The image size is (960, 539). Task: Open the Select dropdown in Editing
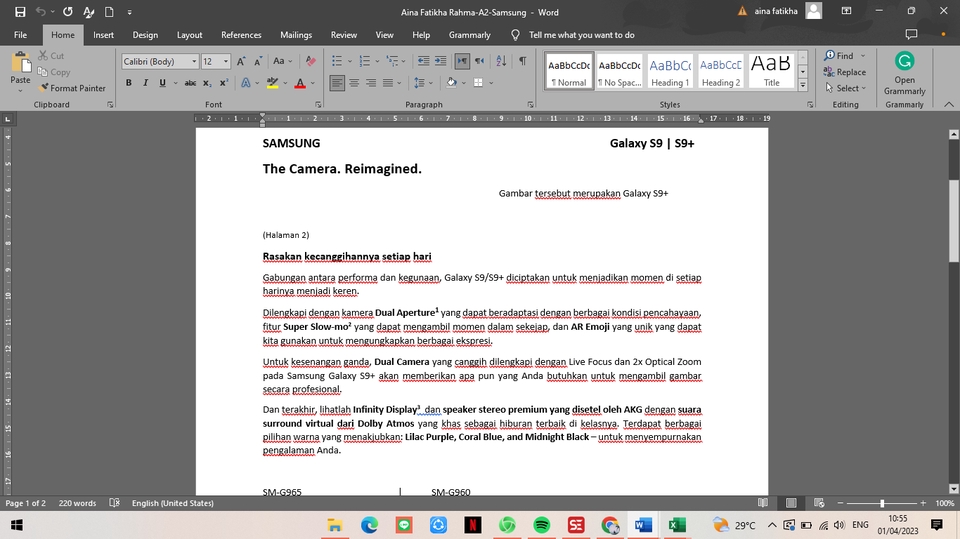click(x=846, y=88)
